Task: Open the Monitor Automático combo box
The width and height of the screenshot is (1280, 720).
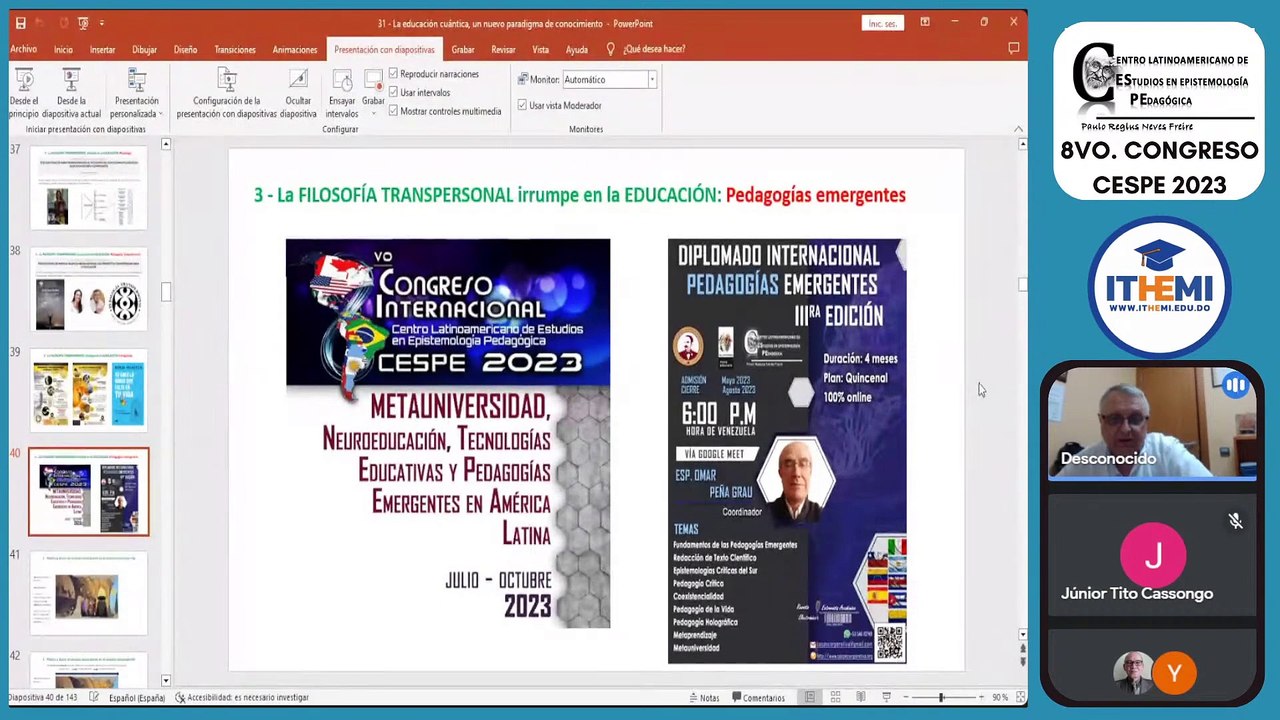Action: pyautogui.click(x=609, y=80)
